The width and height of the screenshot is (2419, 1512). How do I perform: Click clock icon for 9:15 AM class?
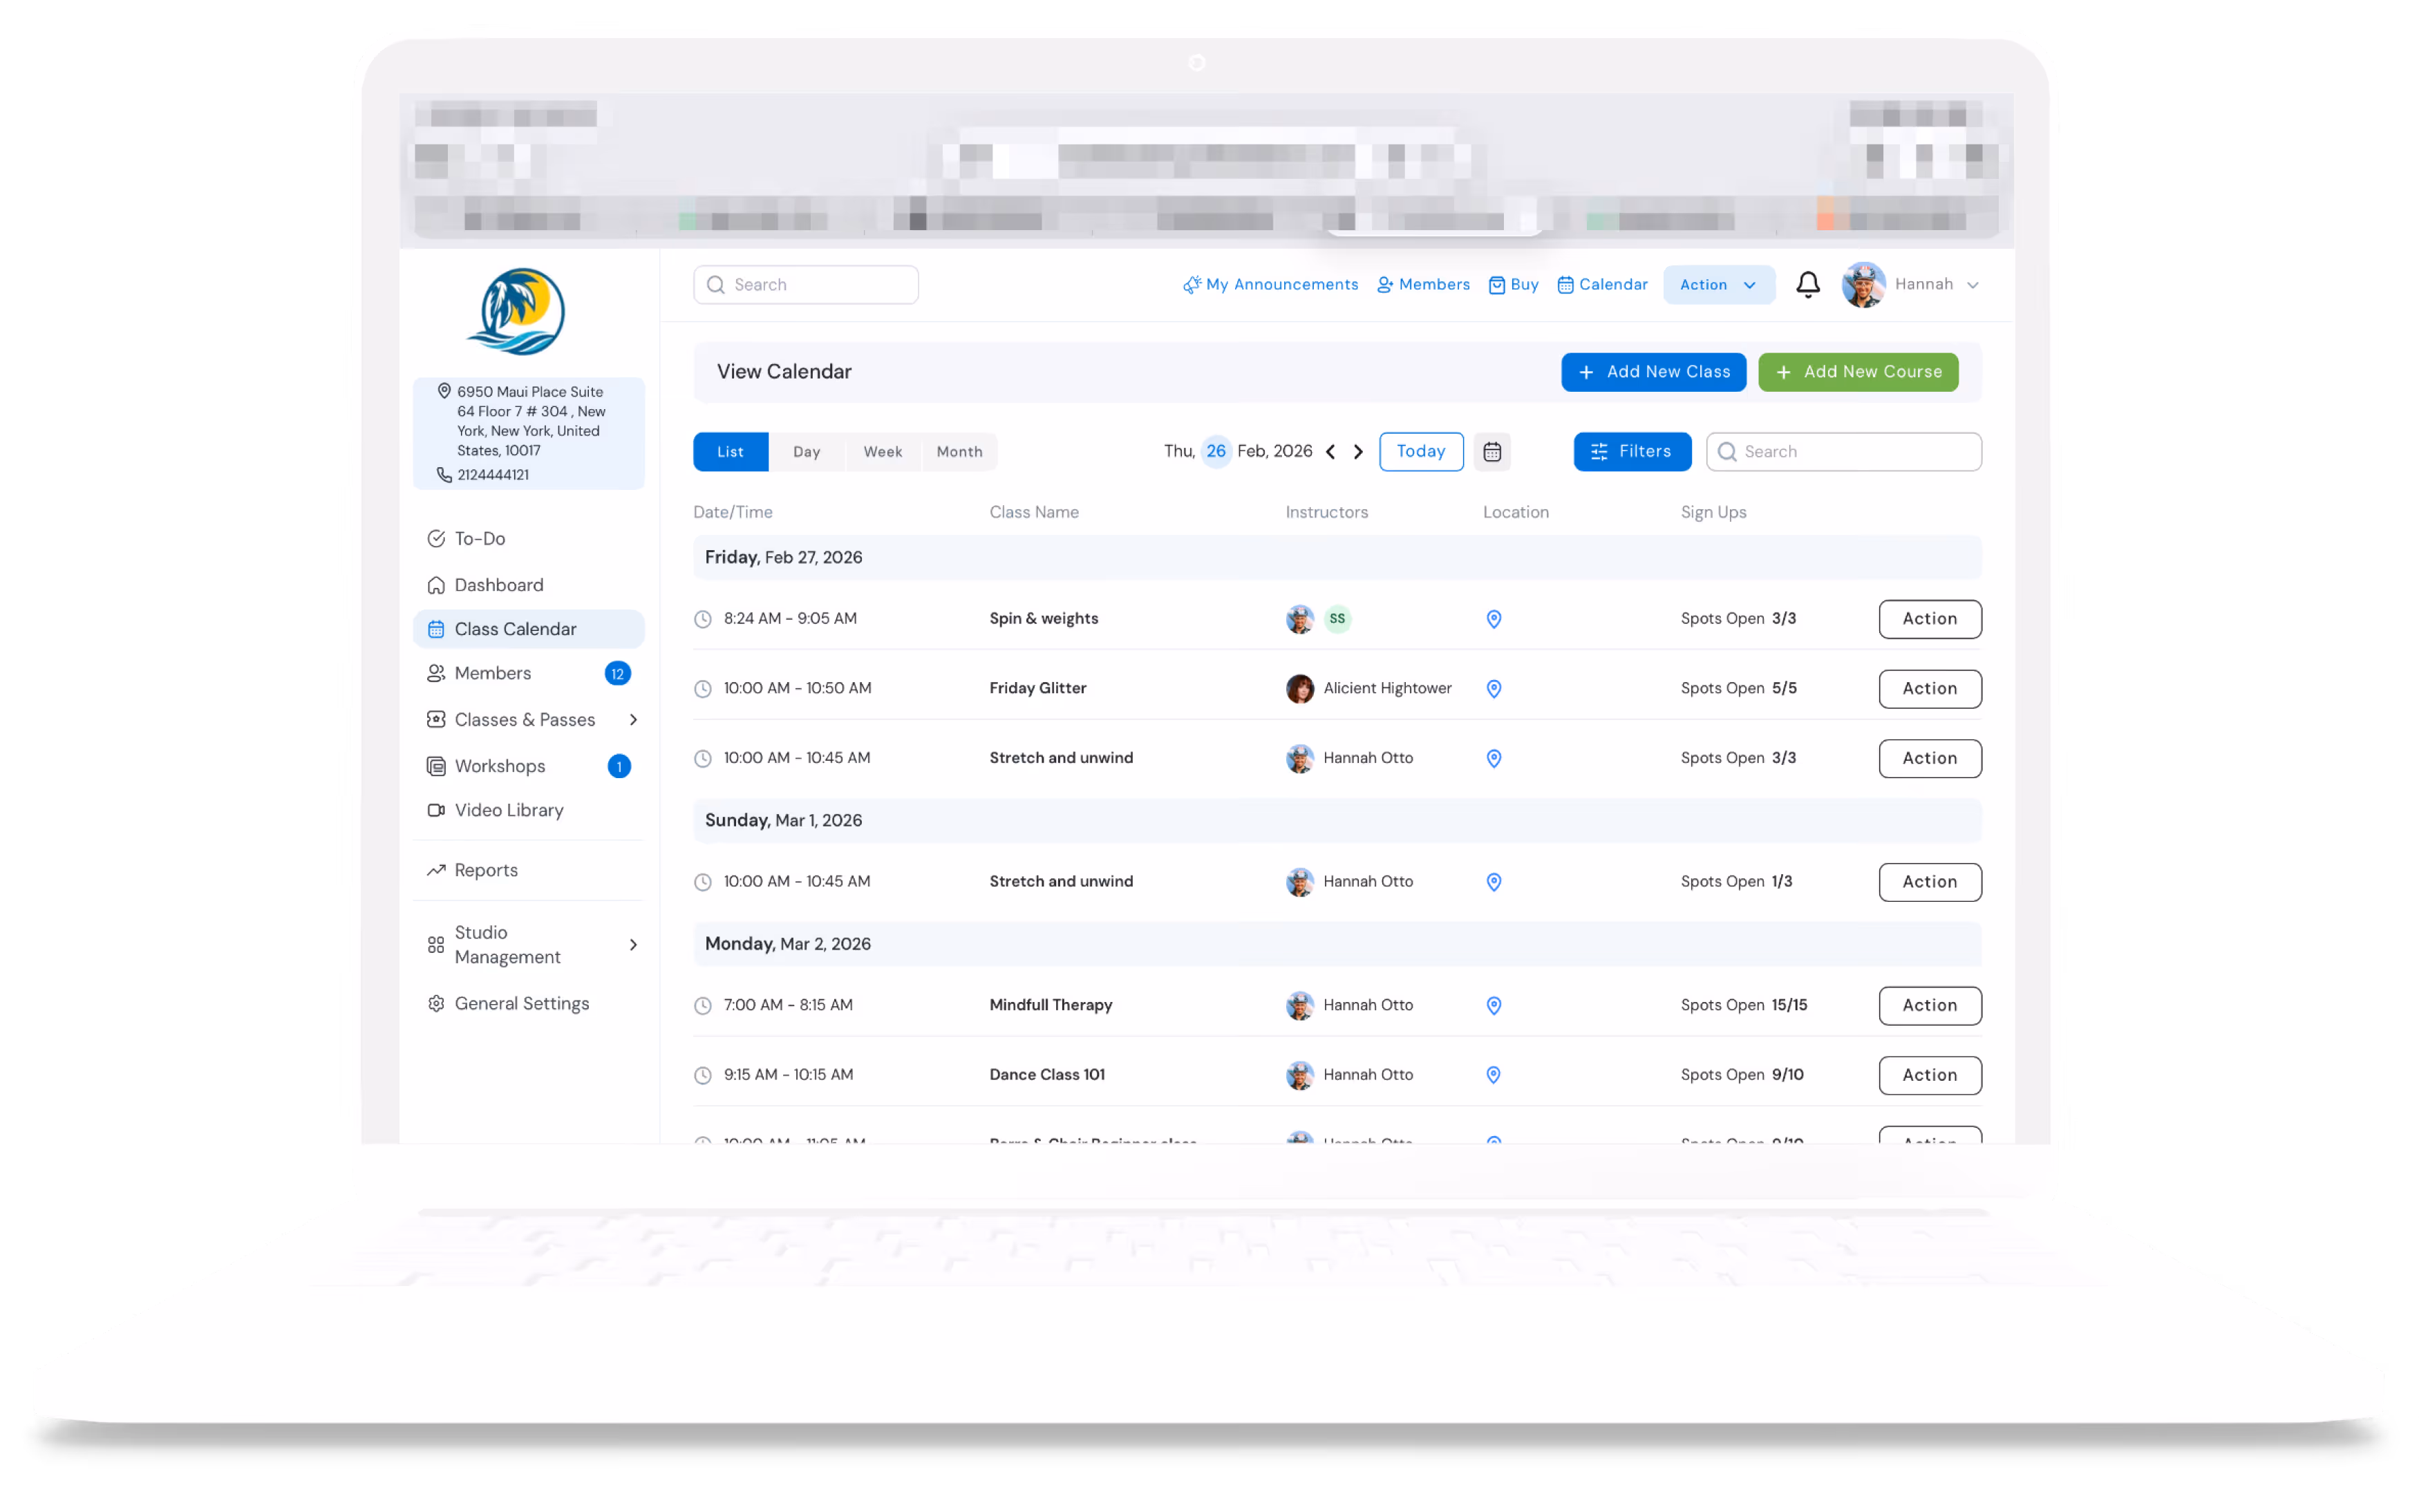coord(703,1075)
